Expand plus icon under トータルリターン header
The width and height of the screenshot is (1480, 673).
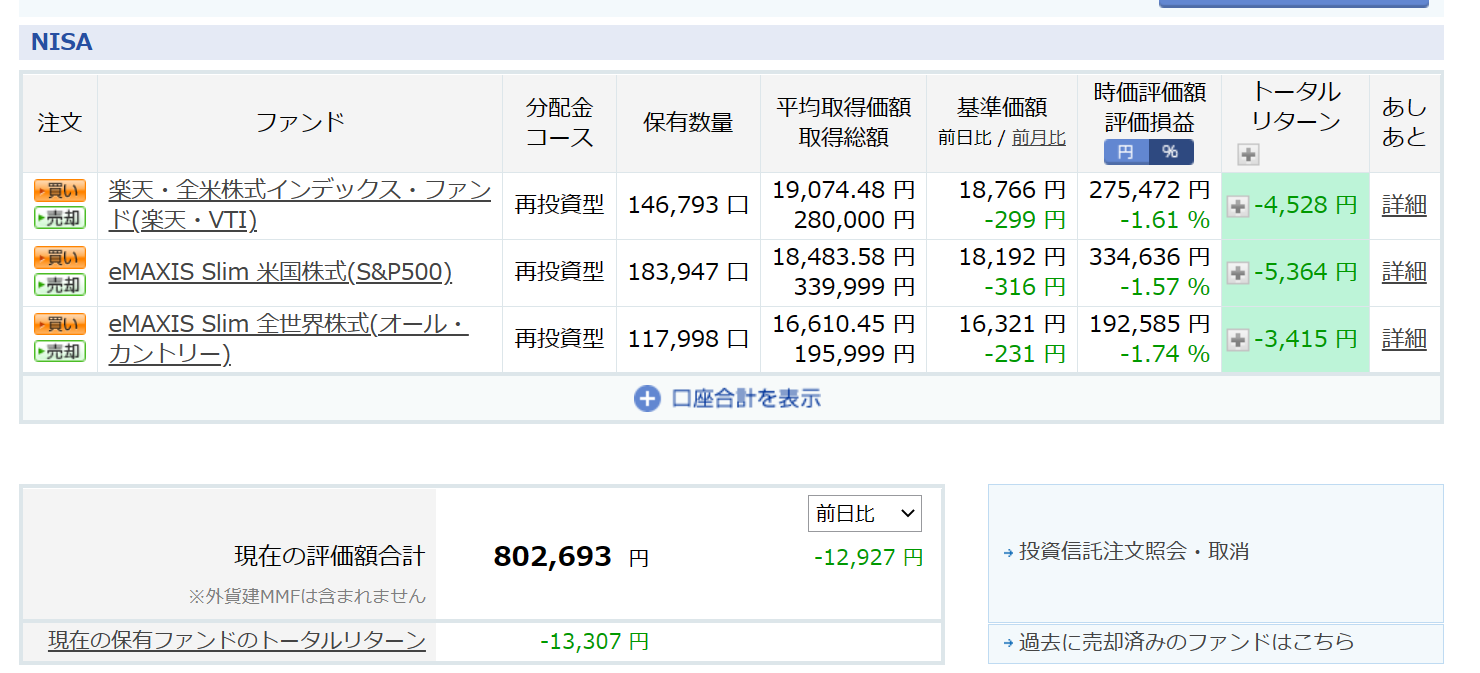click(1248, 155)
